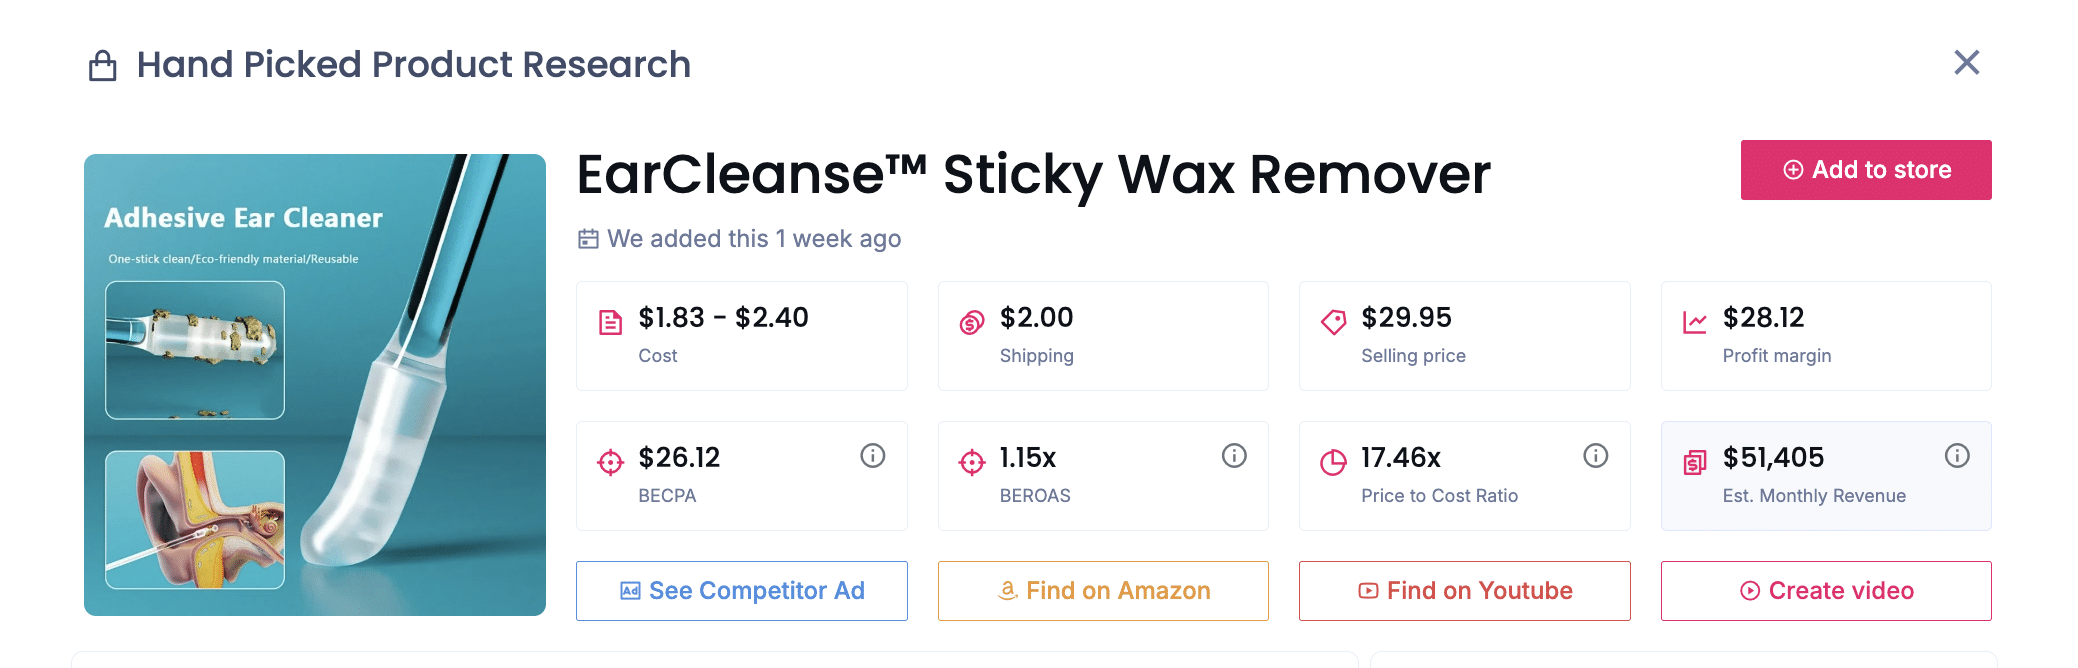Close the Product Research dialog
Screen dimensions: 2078x668
pos(1966,63)
